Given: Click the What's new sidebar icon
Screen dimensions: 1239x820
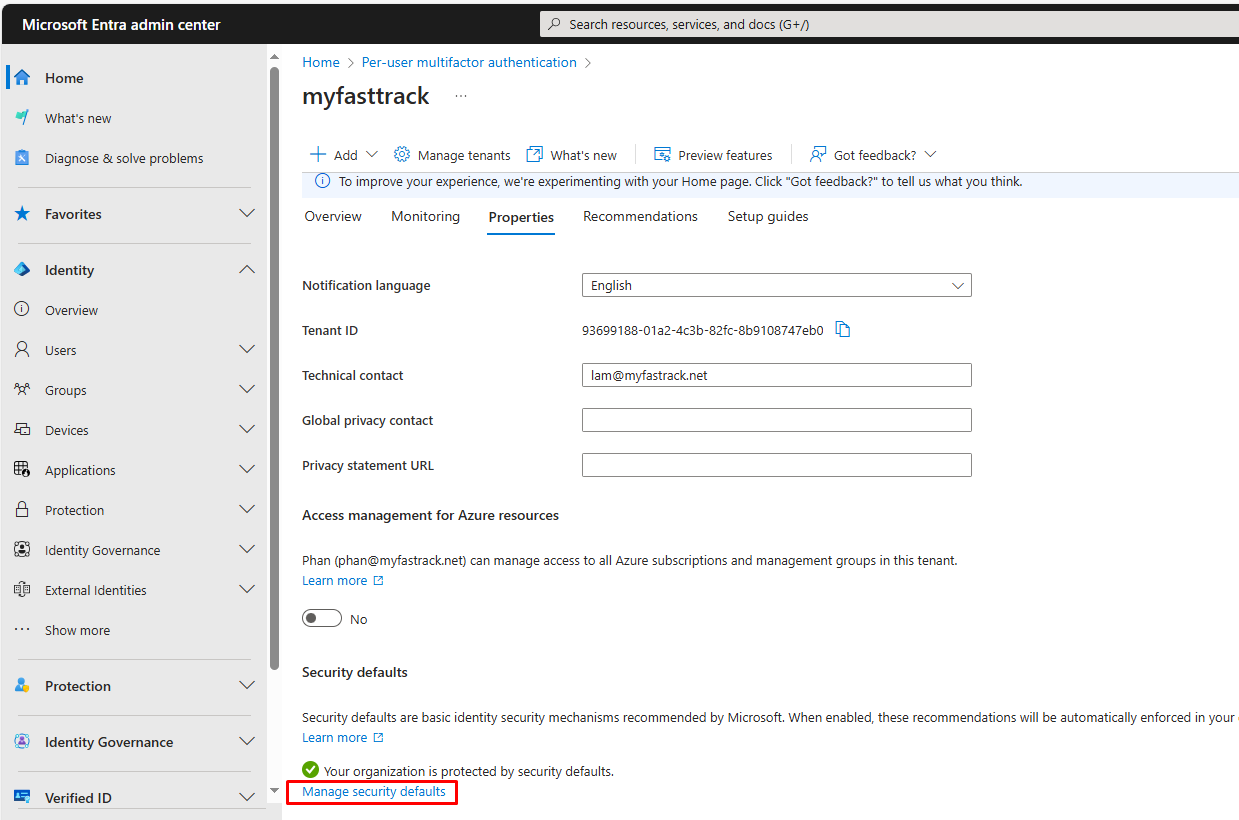Looking at the screenshot, I should [22, 118].
